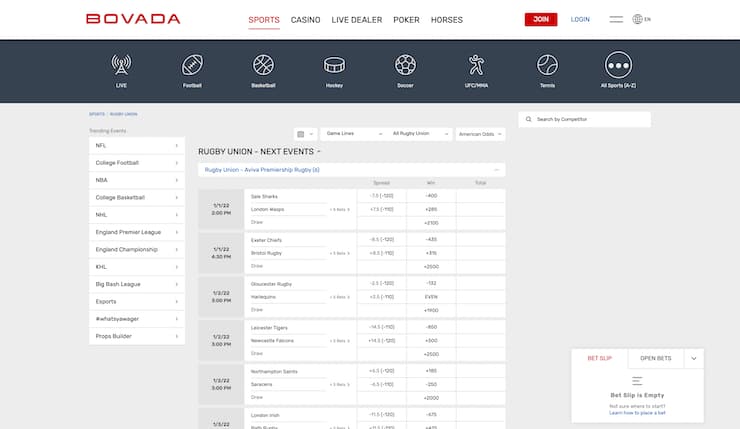Select the Football sport icon

[192, 71]
